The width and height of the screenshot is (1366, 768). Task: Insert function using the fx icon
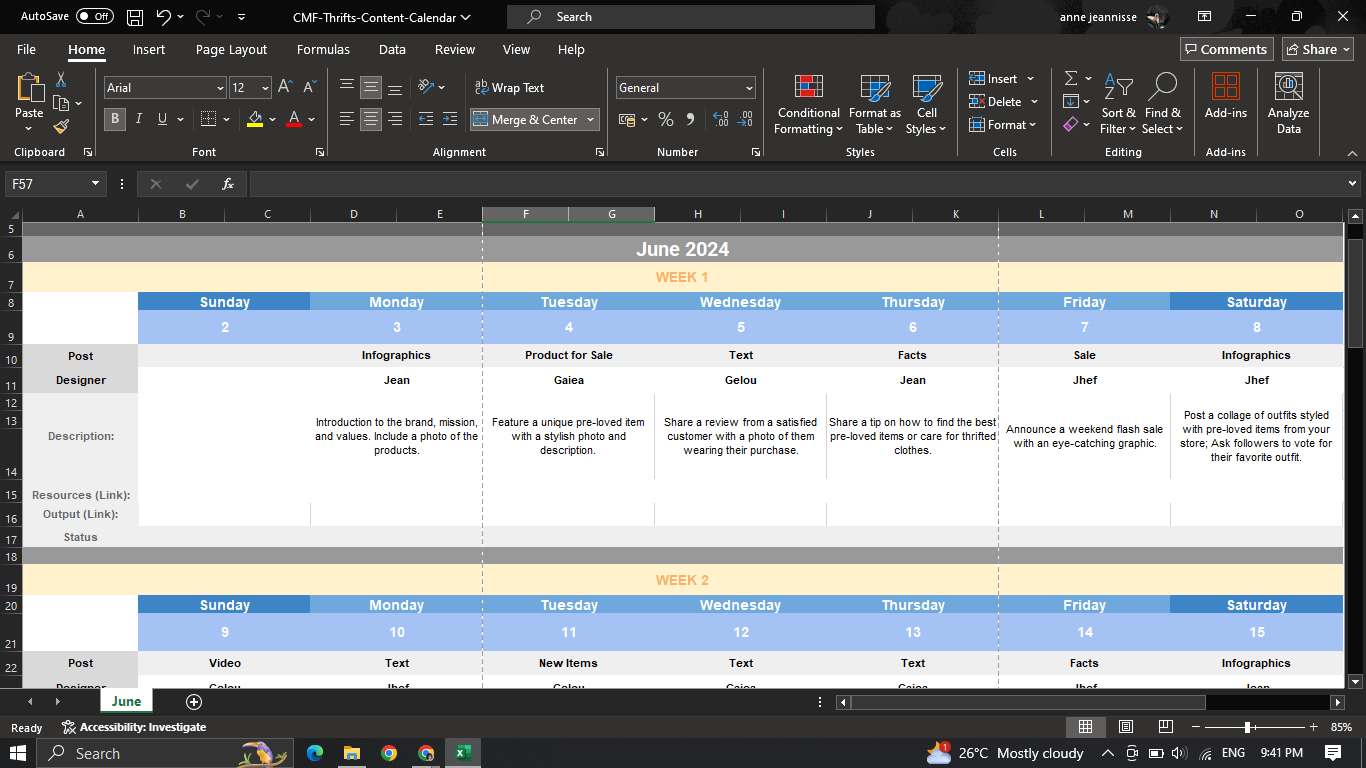pyautogui.click(x=228, y=184)
